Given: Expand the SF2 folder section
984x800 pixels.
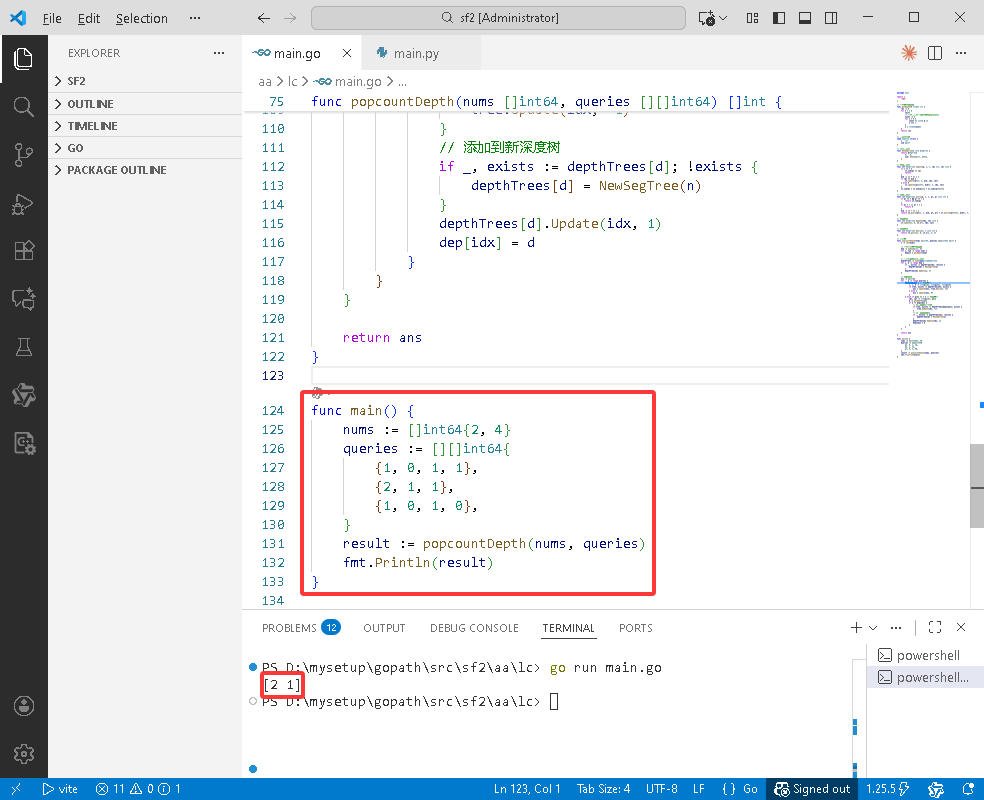Looking at the screenshot, I should (x=145, y=81).
